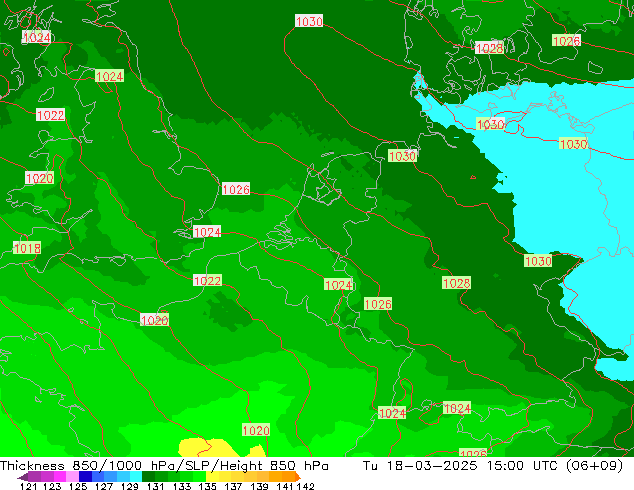The image size is (634, 490).
Task: Click the "(06+09)" forecast run text
Action: pyautogui.click(x=594, y=466)
